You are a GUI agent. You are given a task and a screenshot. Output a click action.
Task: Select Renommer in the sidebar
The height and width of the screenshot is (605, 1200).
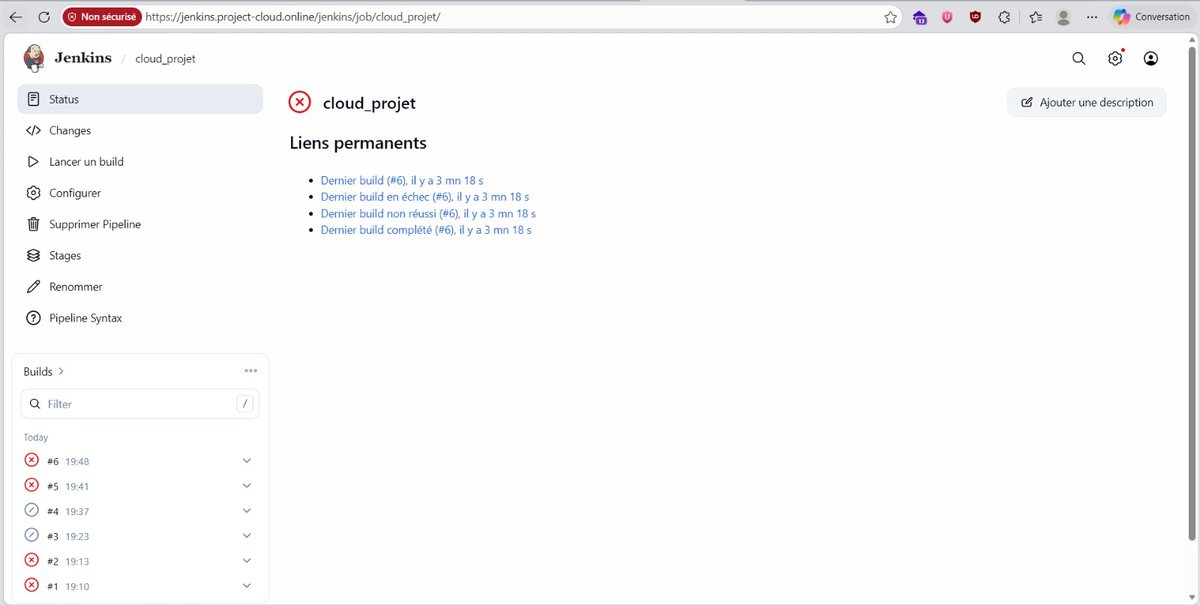pos(140,286)
